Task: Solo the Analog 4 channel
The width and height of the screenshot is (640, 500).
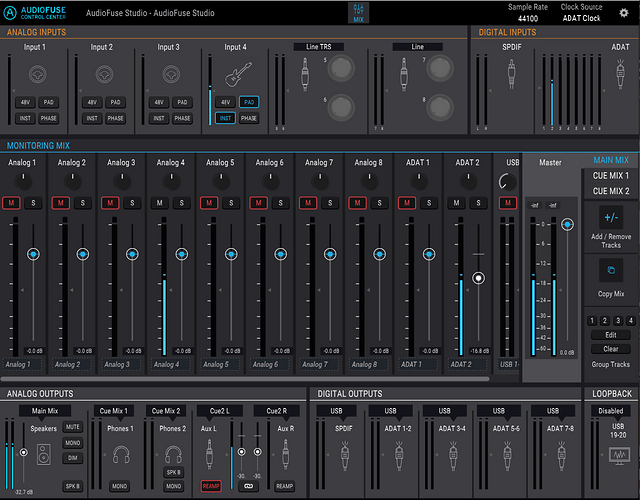Action: coord(182,203)
